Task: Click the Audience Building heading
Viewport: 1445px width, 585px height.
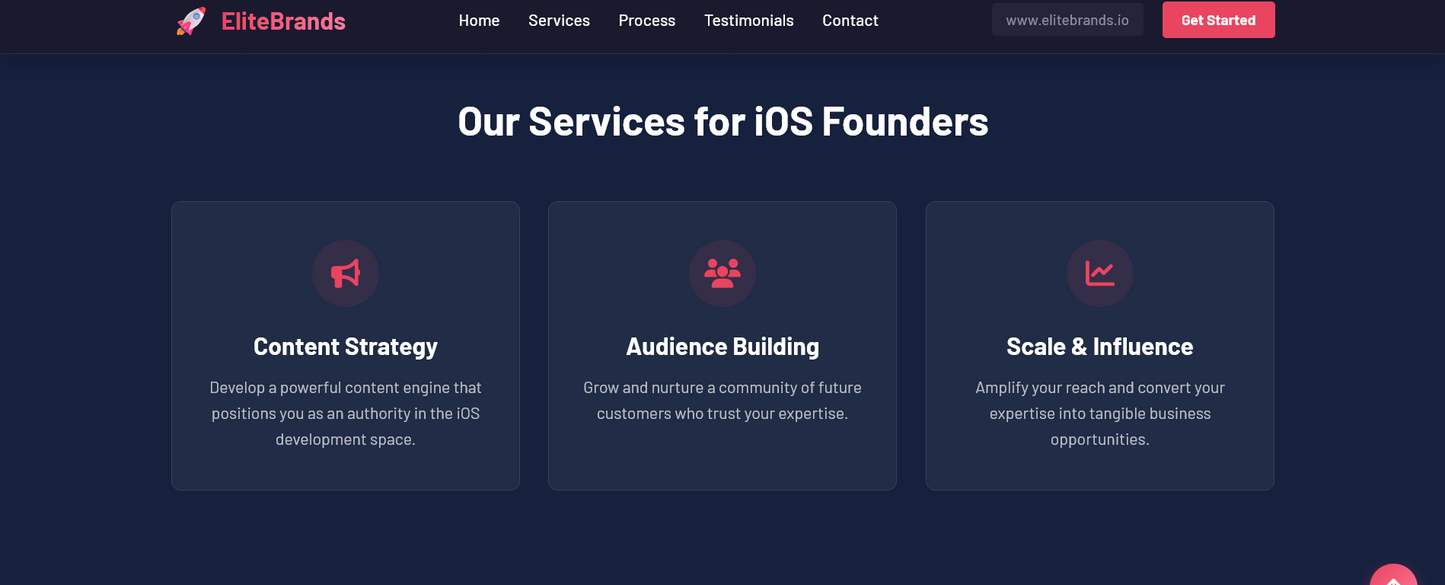Action: click(722, 346)
